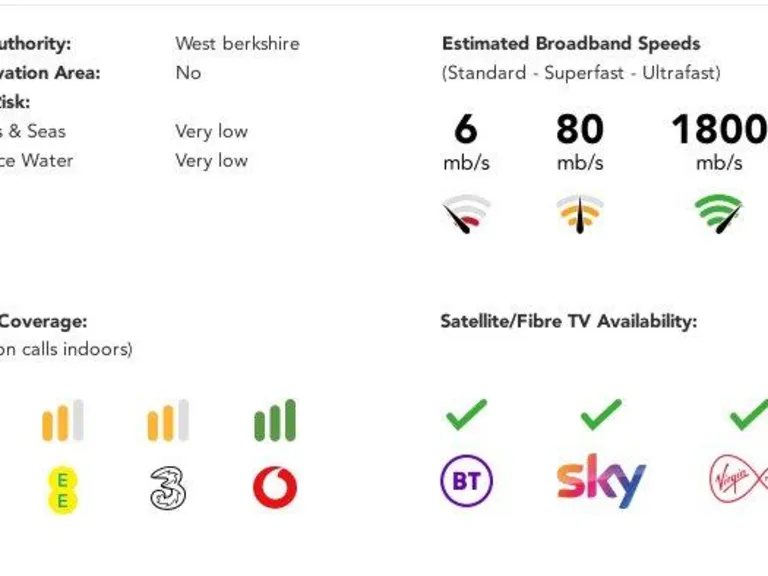Click the green checkmark above Virgin
The height and width of the screenshot is (576, 768).
(x=748, y=414)
